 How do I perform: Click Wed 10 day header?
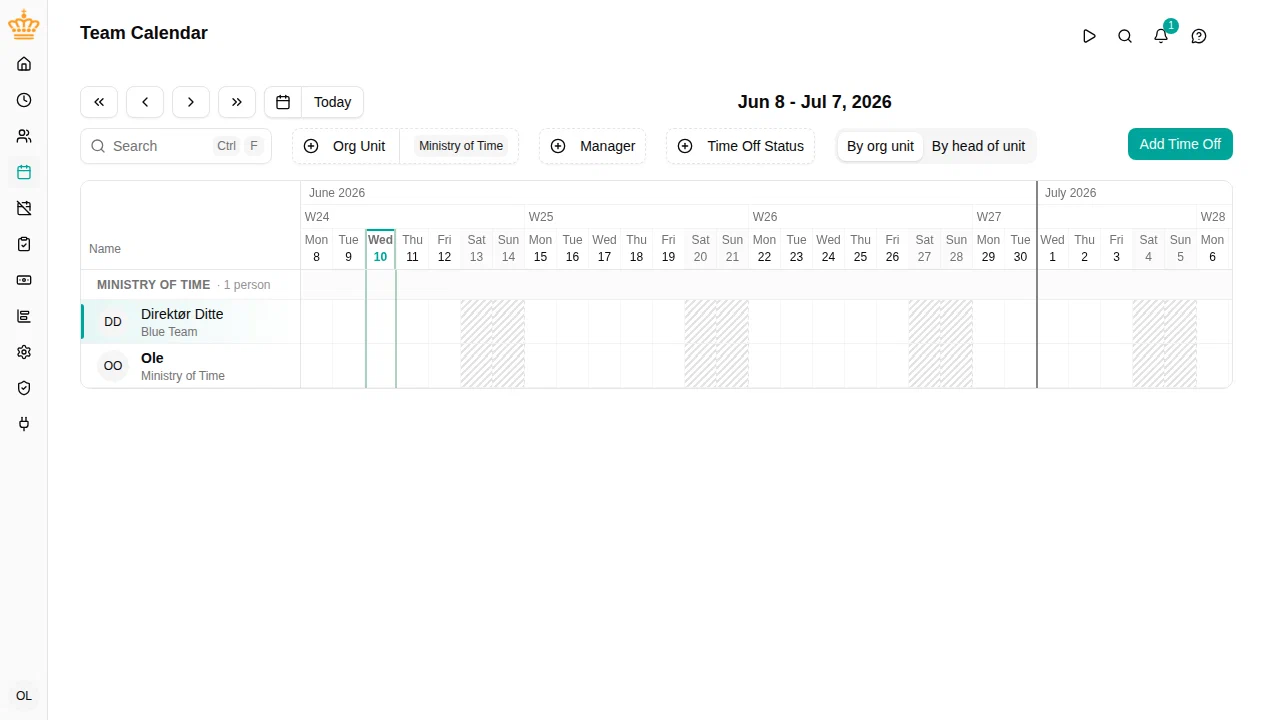380,248
